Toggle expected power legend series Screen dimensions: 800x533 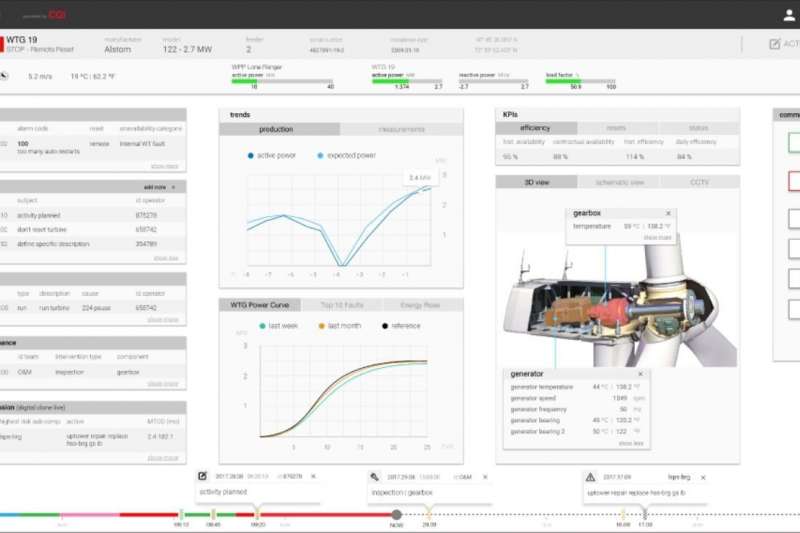point(346,156)
